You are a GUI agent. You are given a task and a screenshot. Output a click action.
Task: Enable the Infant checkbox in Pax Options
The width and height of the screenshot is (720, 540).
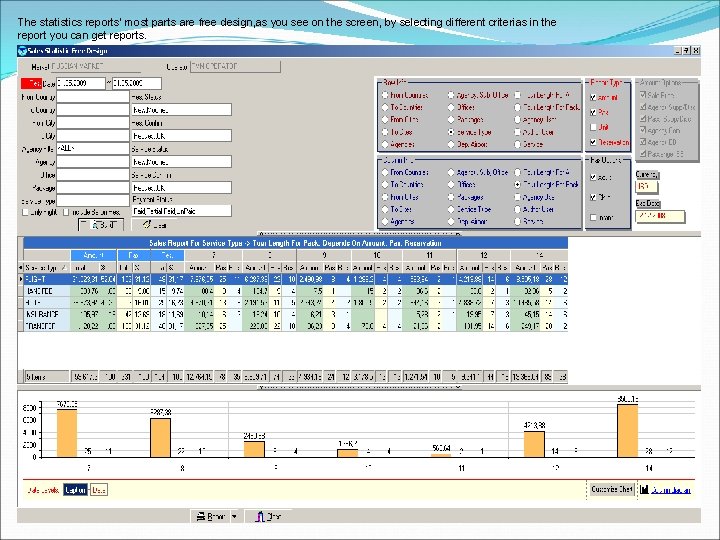click(x=593, y=217)
